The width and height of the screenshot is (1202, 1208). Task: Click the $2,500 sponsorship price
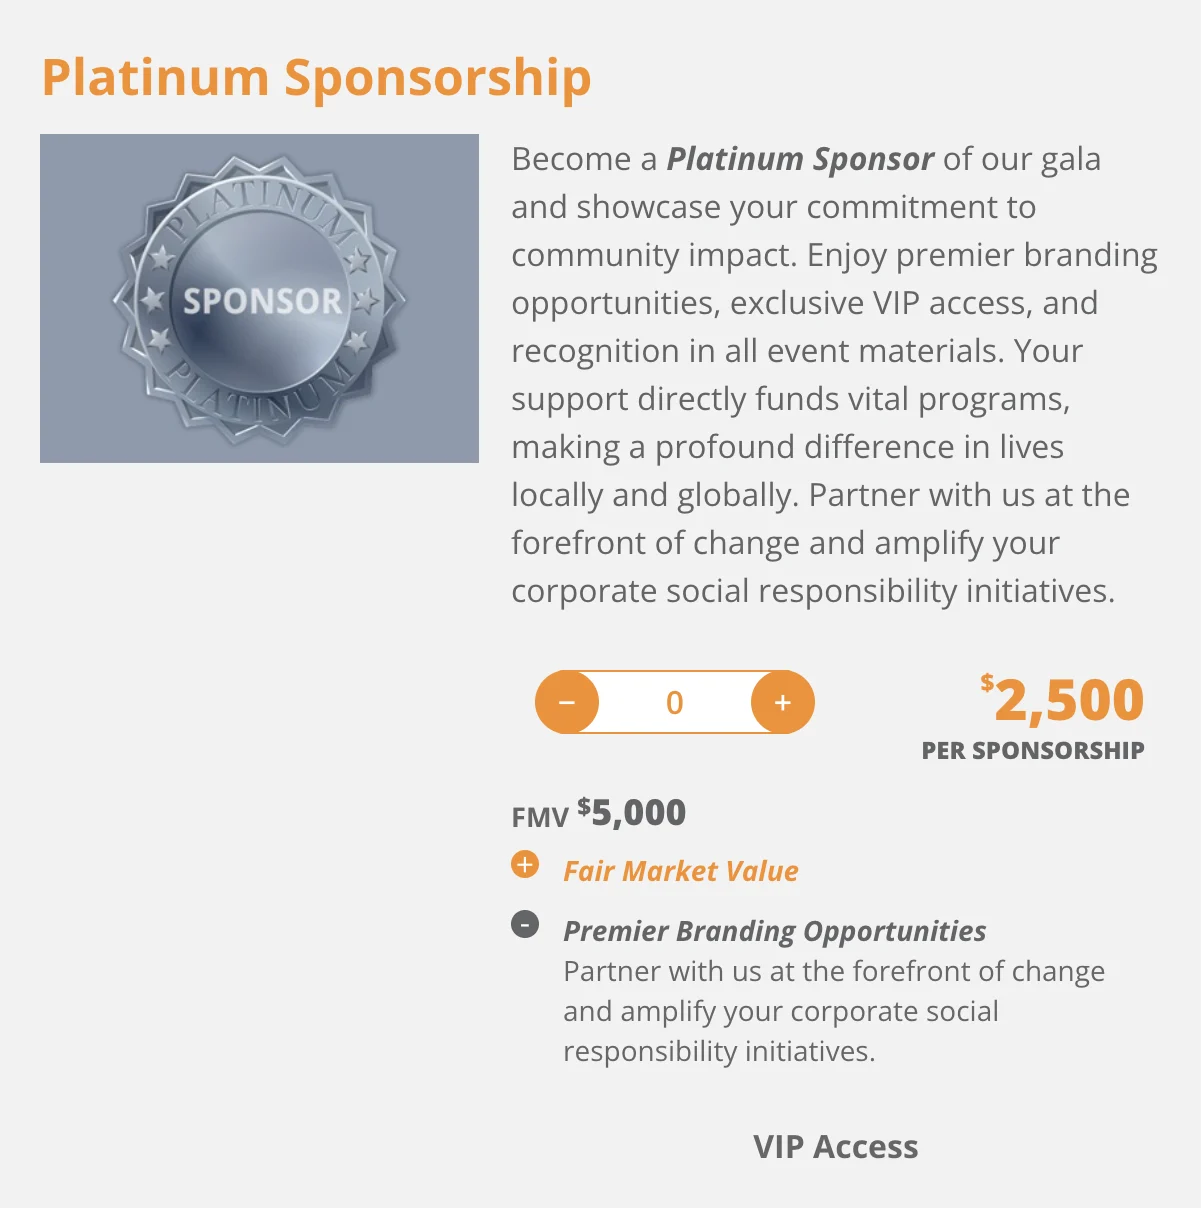(x=1062, y=699)
